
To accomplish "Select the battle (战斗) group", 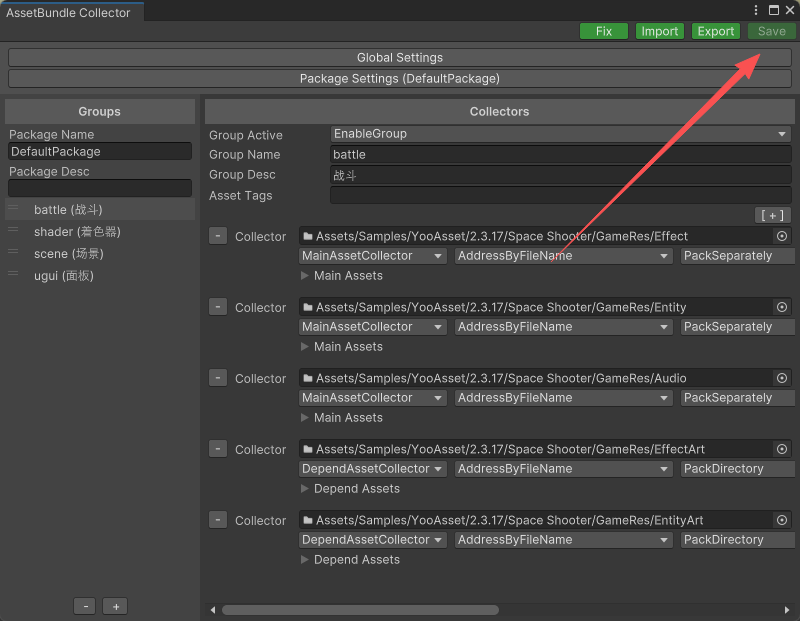I will click(100, 209).
